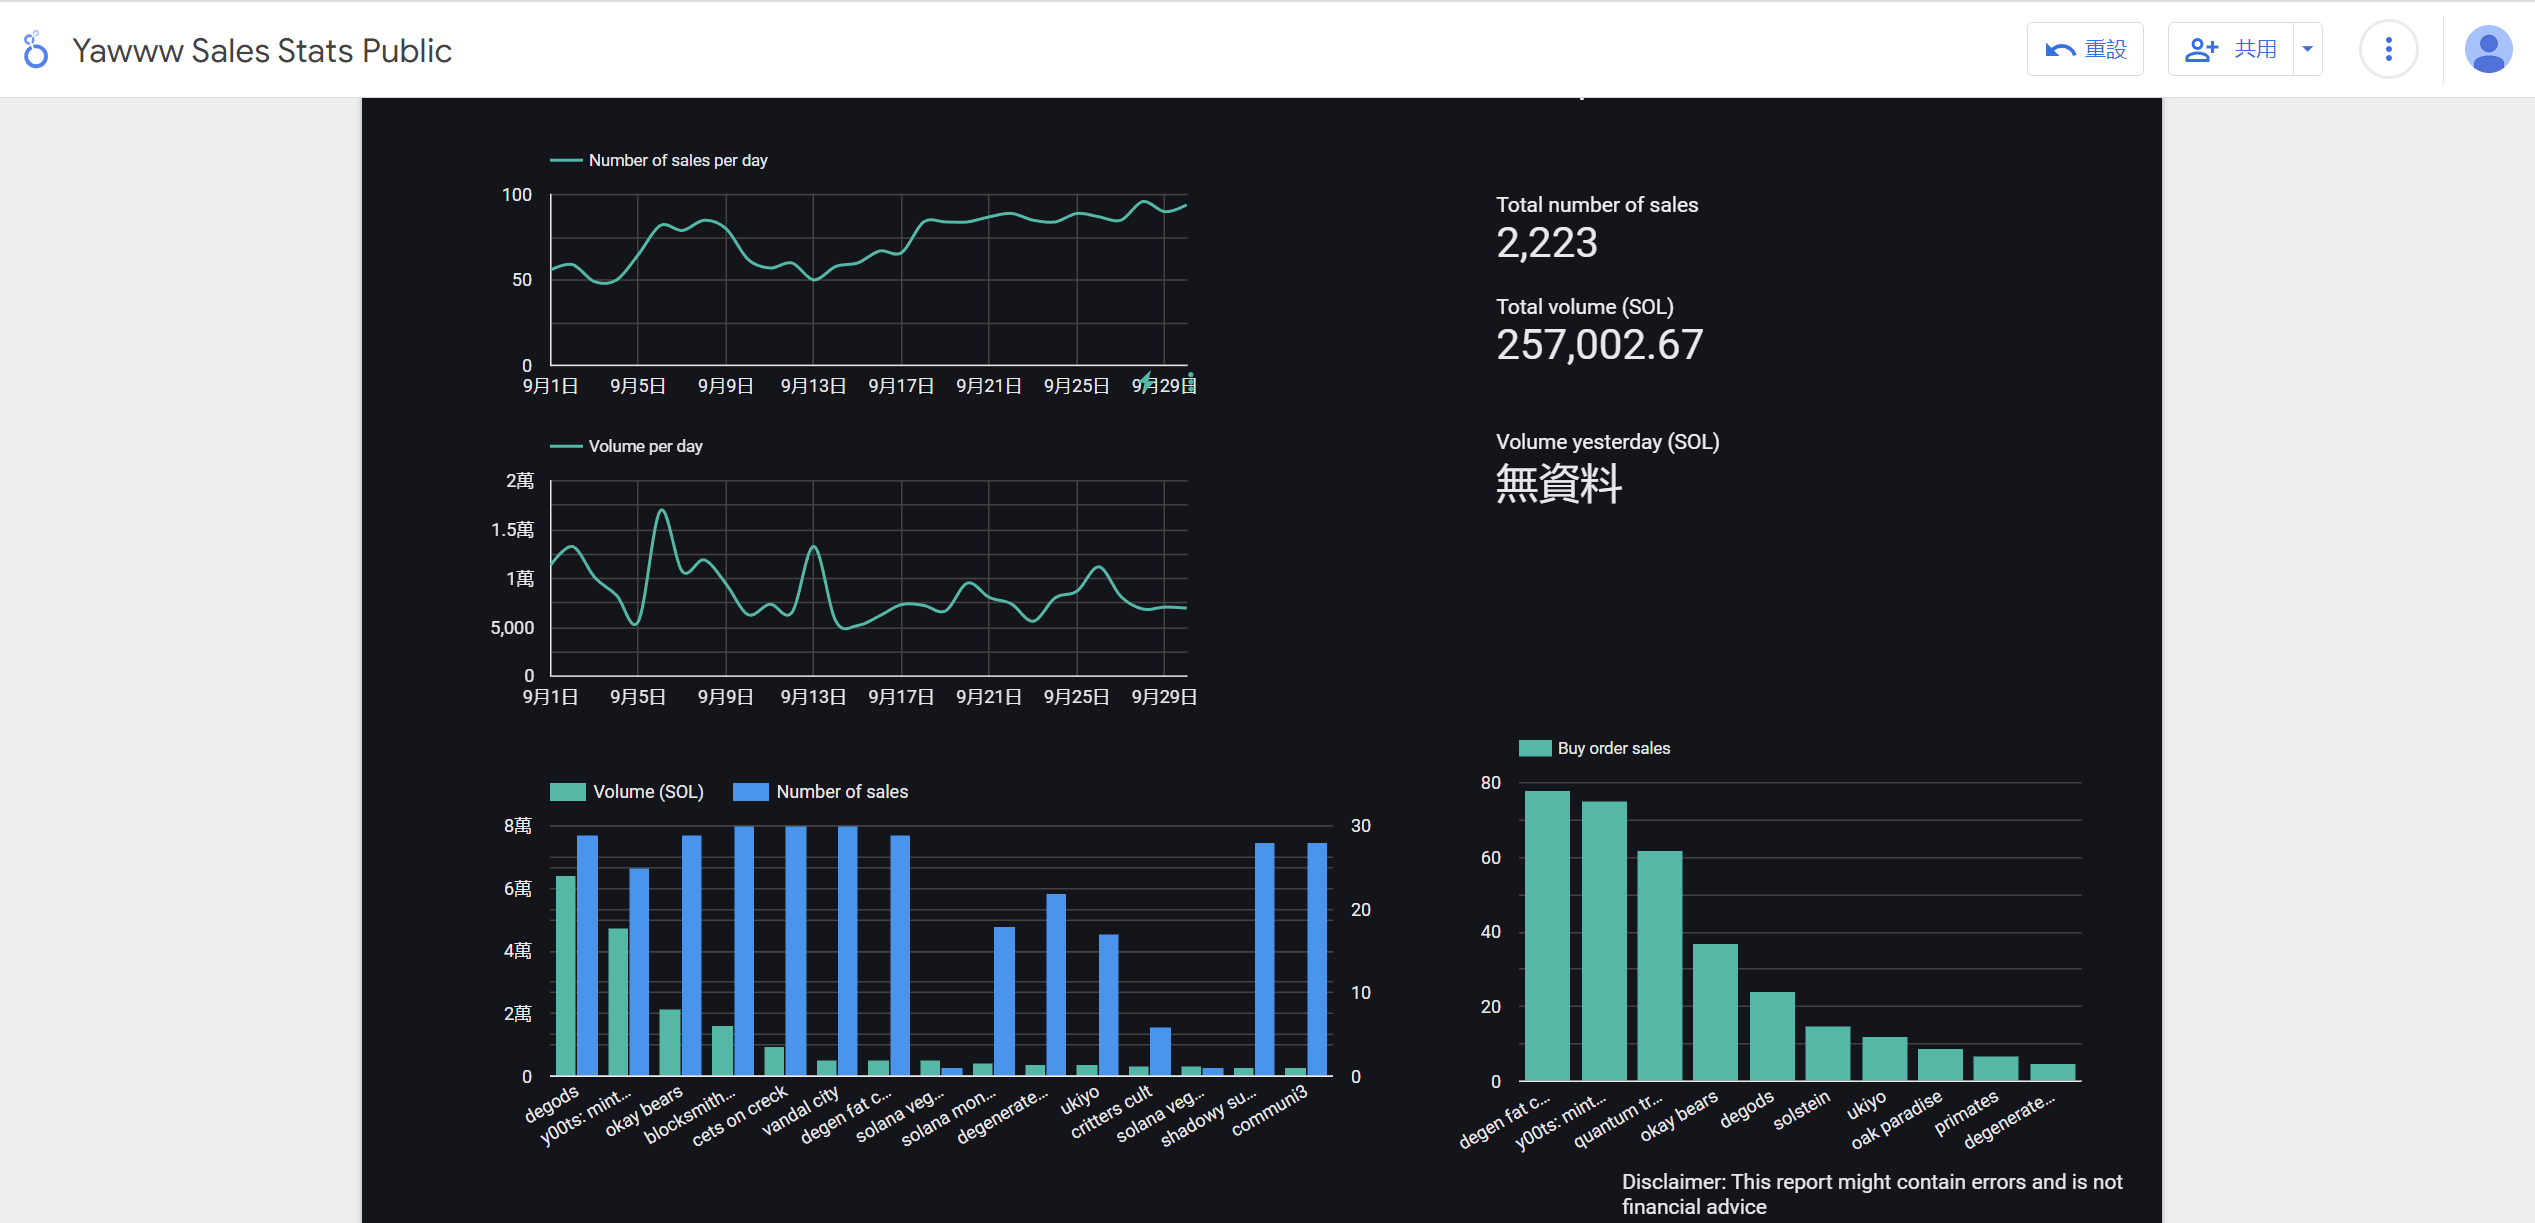The image size is (2535, 1223).
Task: Click the degods blue Number of sales bar
Action: click(x=587, y=955)
